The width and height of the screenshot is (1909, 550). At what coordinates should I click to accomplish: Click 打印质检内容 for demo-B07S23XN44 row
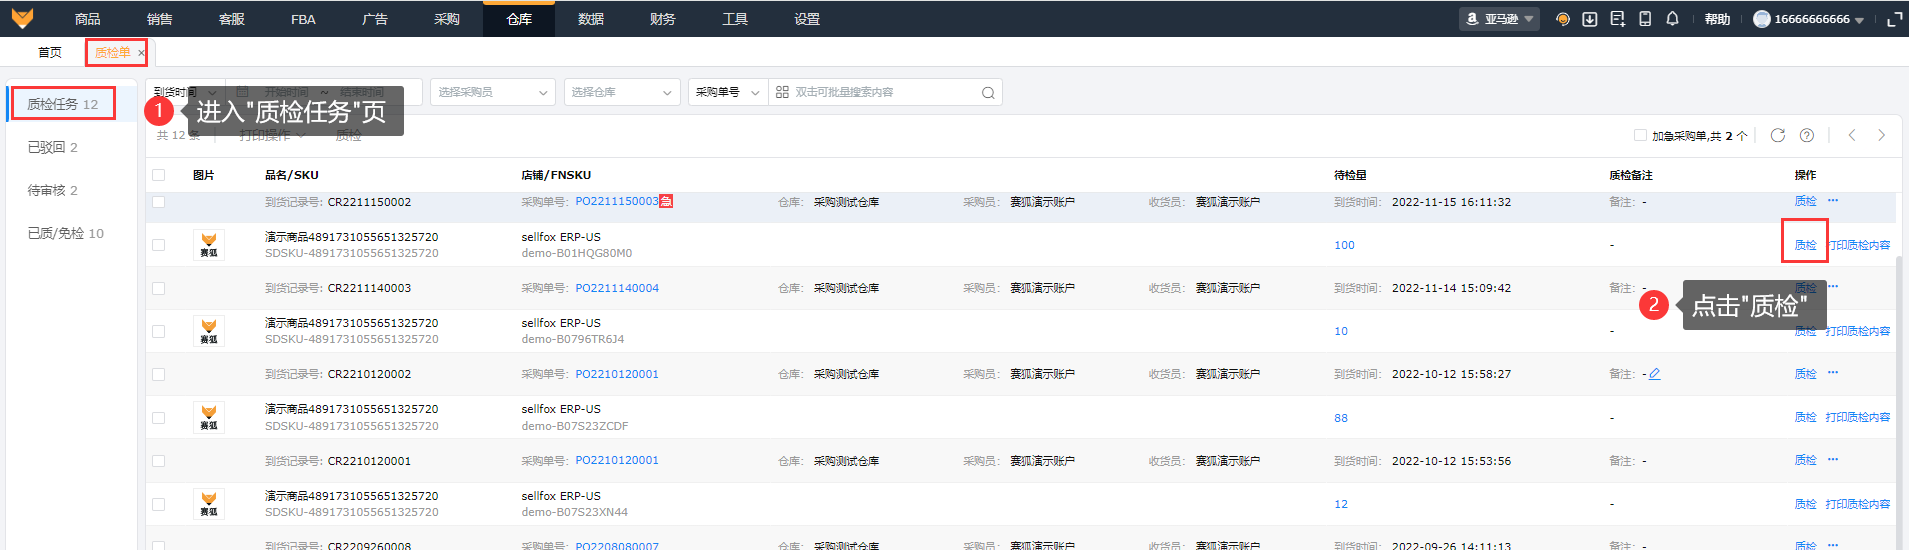click(1858, 504)
